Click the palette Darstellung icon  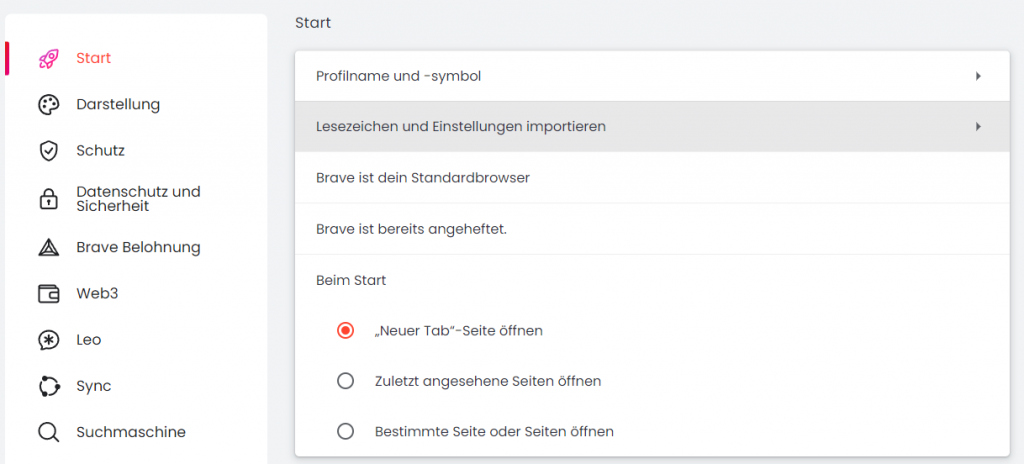click(48, 105)
